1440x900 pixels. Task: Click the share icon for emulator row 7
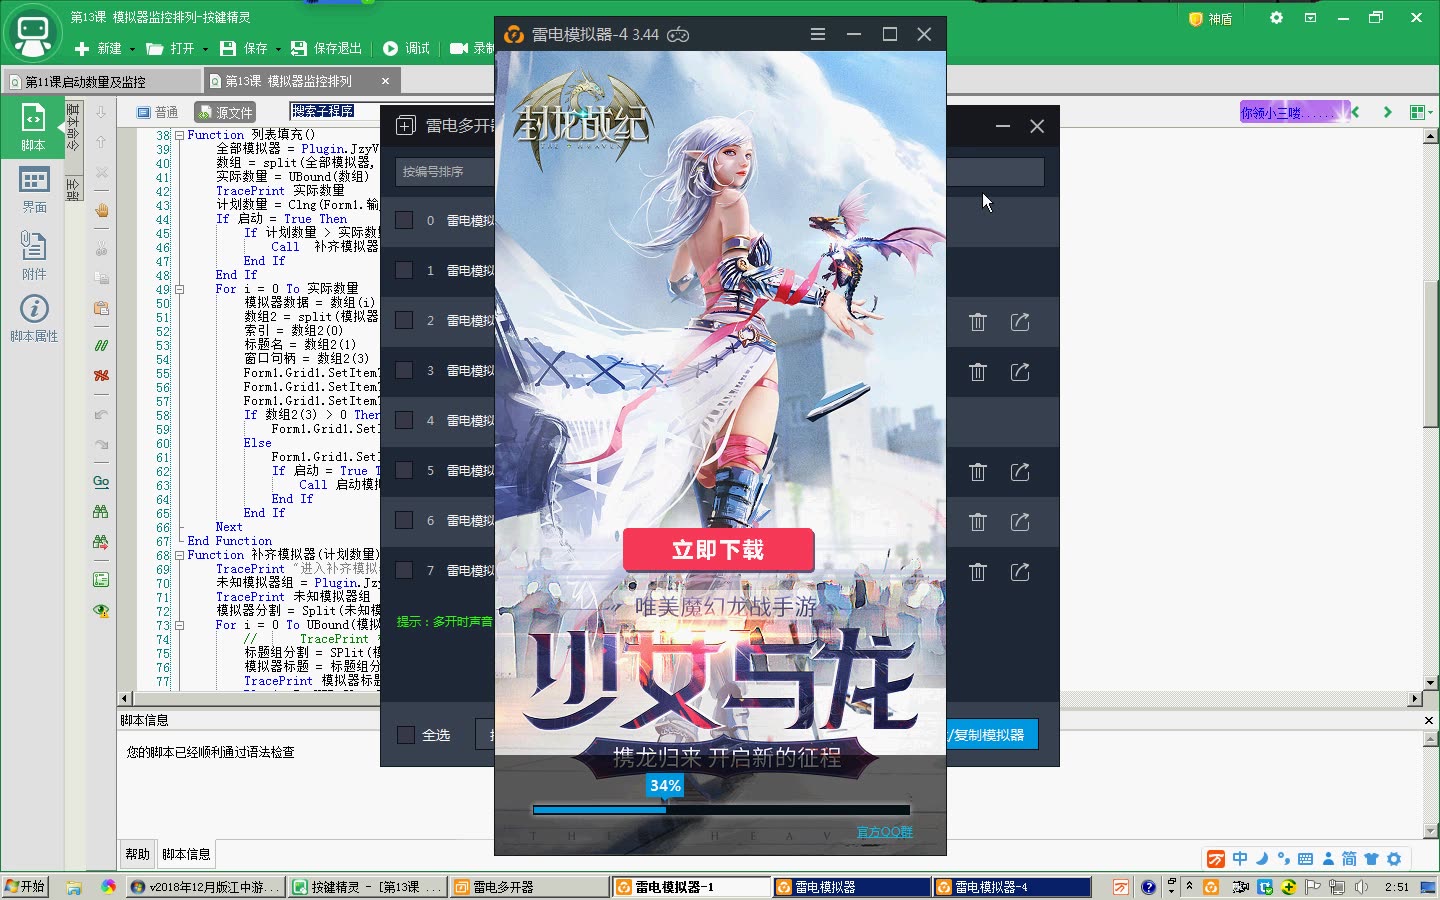1020,572
